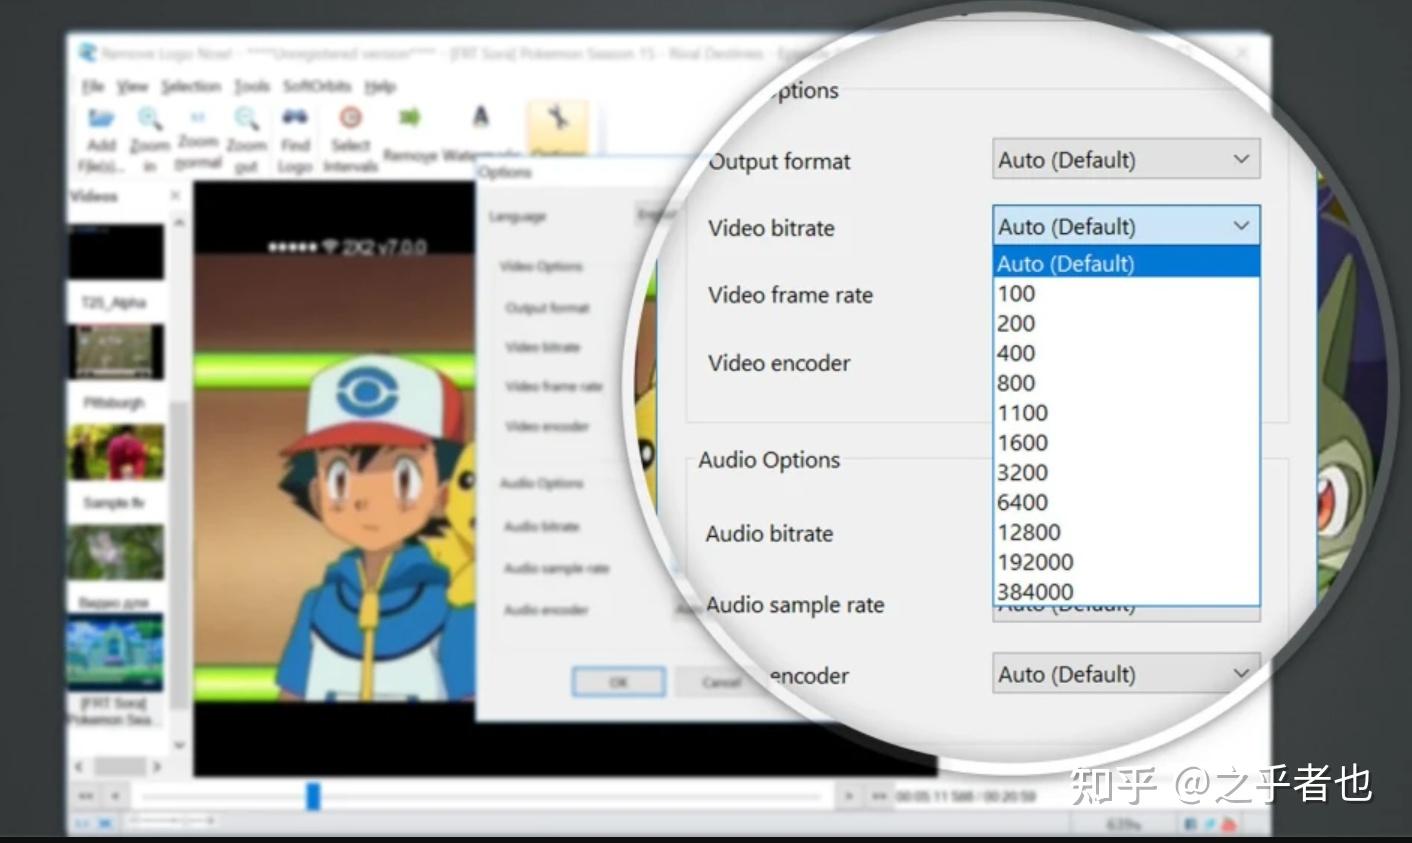Image resolution: width=1412 pixels, height=843 pixels.
Task: Expand the Output format dropdown
Action: pos(1125,160)
